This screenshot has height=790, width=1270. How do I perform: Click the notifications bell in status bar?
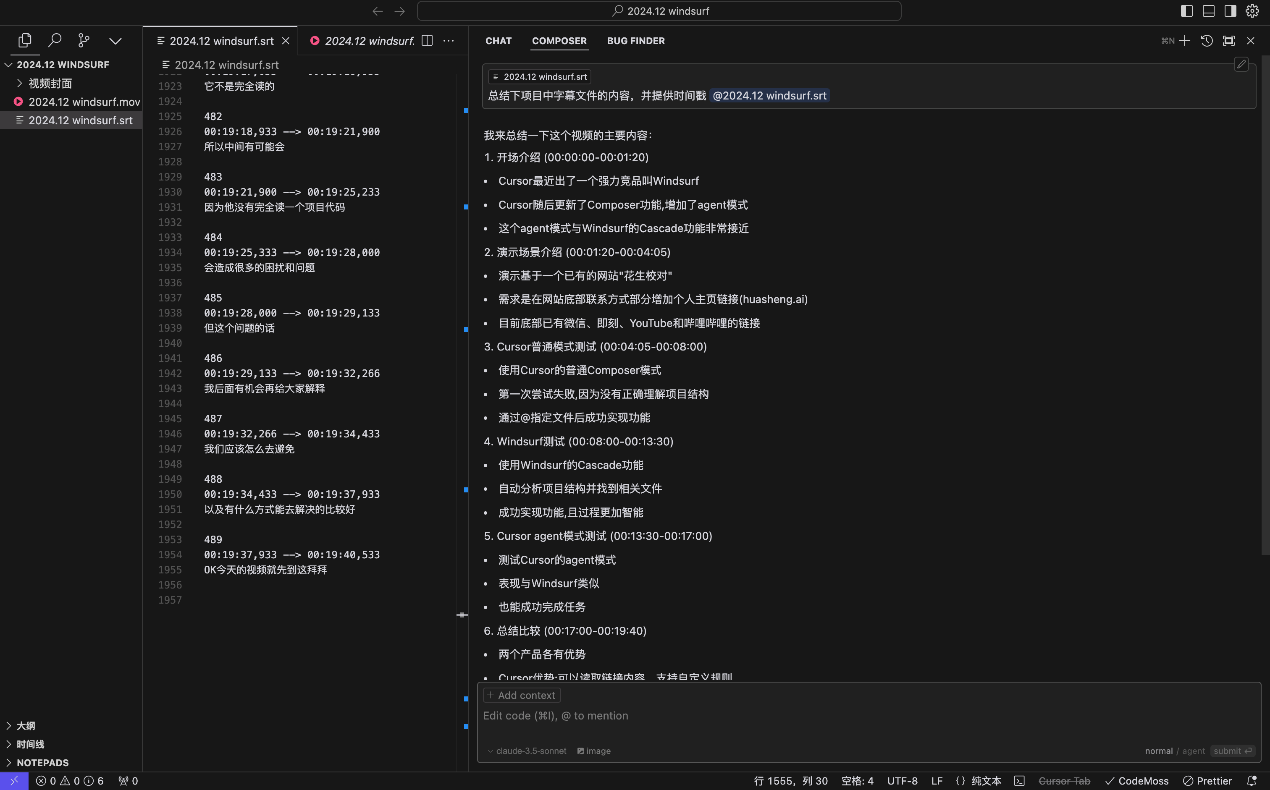tap(1252, 781)
